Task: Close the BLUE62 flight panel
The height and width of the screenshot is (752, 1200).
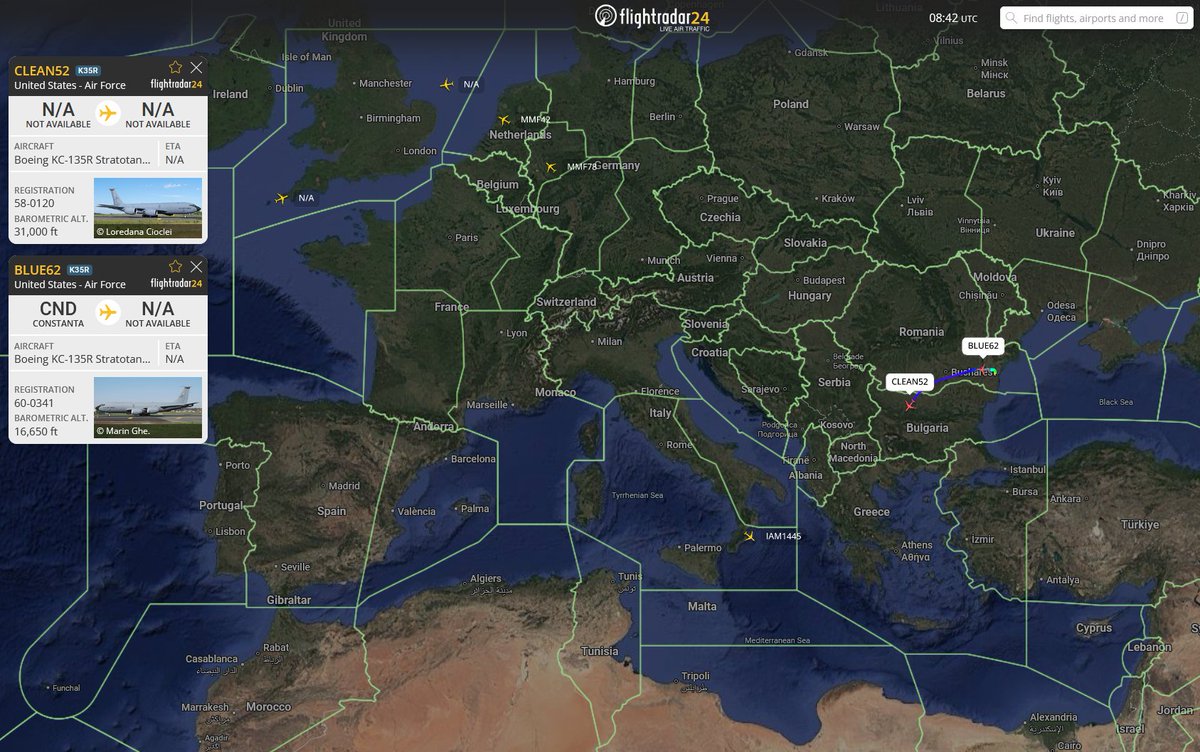Action: tap(196, 266)
